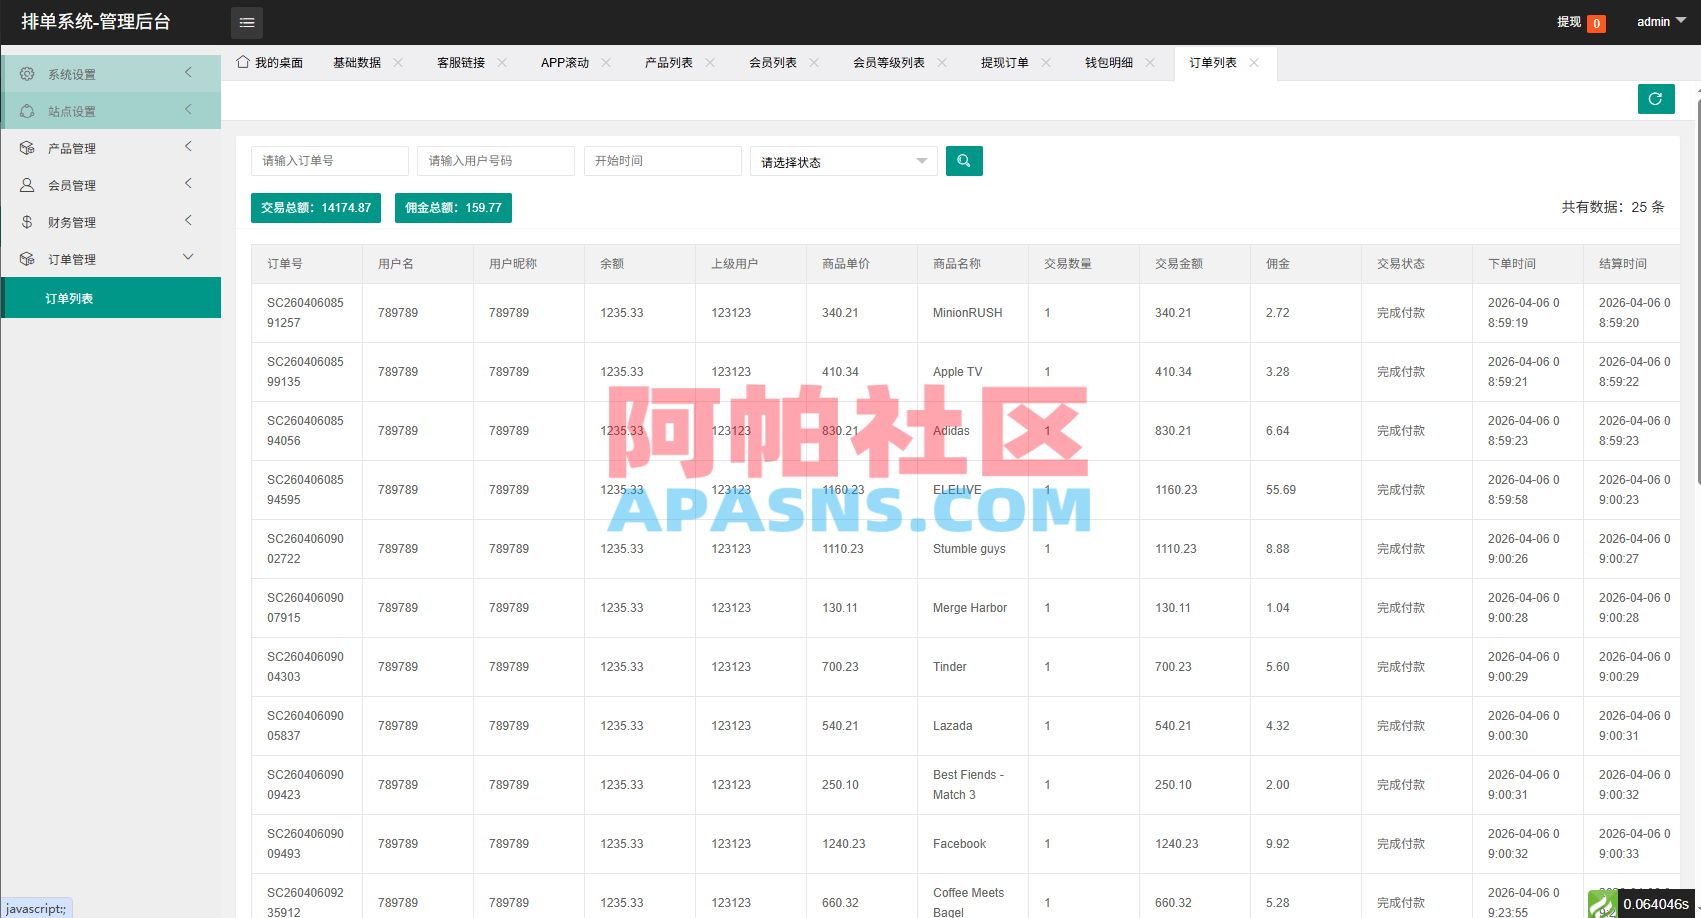Close the 钱包明细 tab
The image size is (1701, 918).
[x=1150, y=63]
